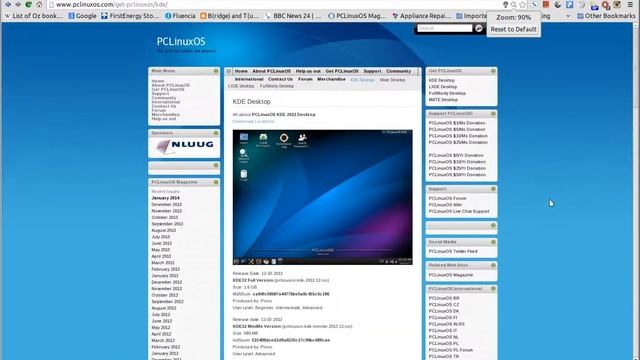The image size is (640, 360).
Task: Open the KDE desktop screenshot image
Action: tap(322, 197)
